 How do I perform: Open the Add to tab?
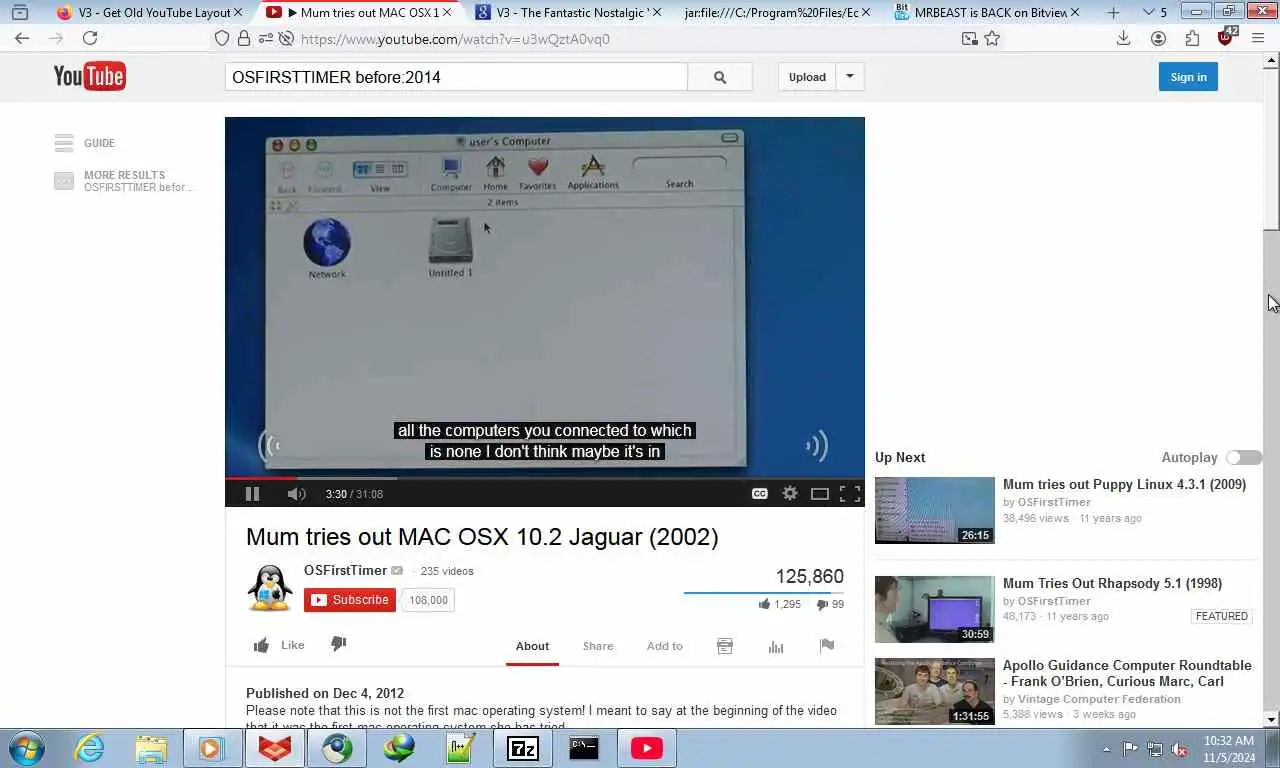(x=664, y=646)
